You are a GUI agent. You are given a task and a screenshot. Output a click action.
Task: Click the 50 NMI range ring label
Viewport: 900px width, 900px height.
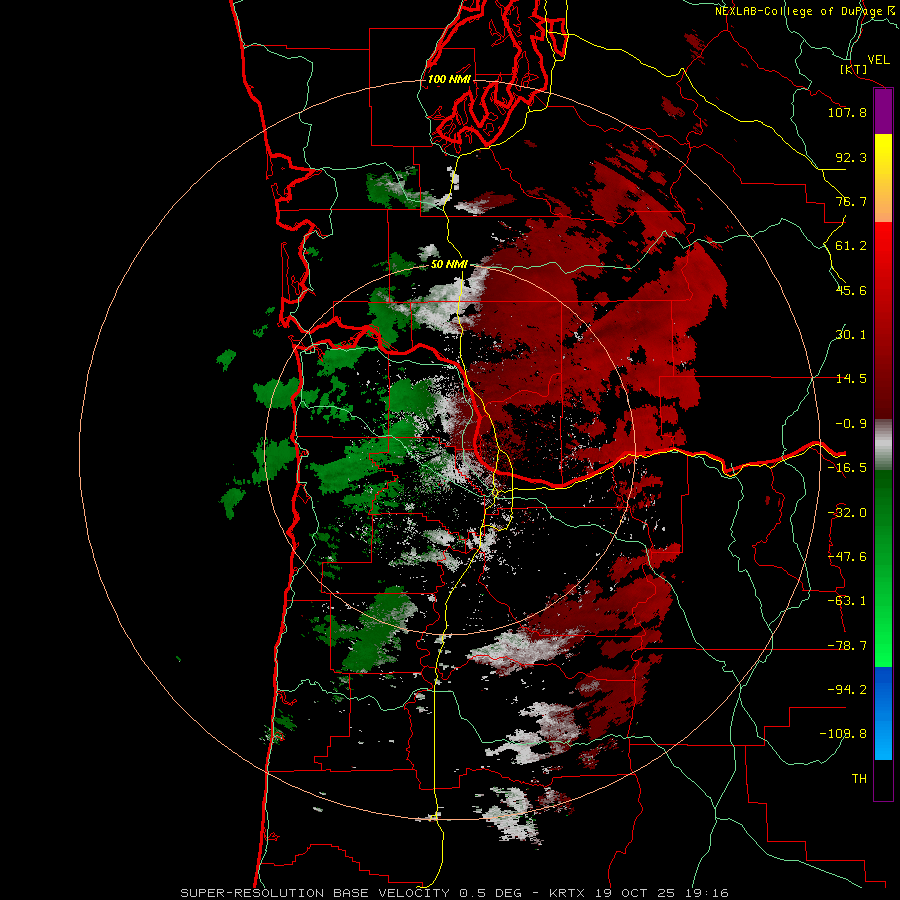point(449,264)
